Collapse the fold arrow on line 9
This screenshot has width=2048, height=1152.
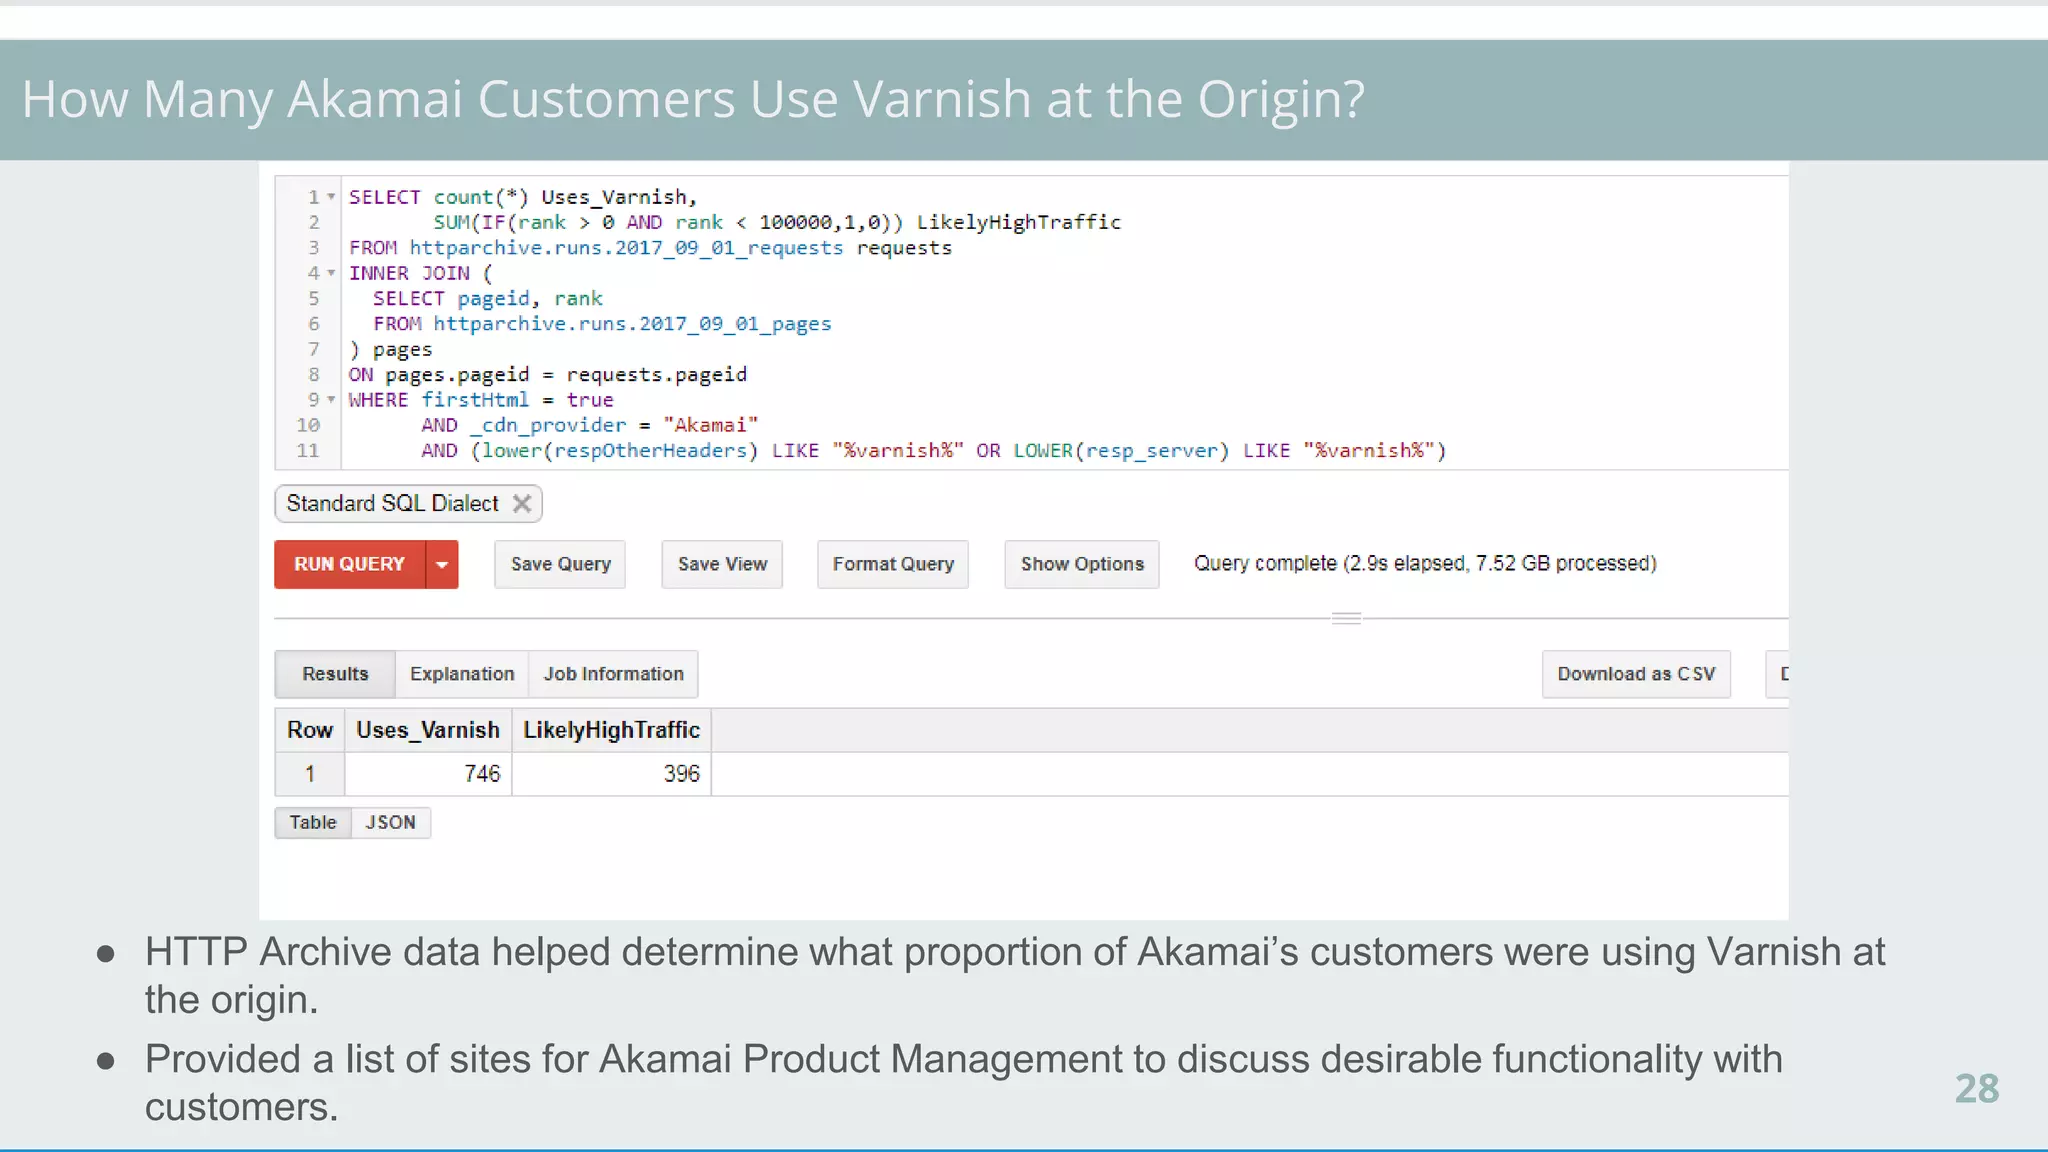click(331, 400)
